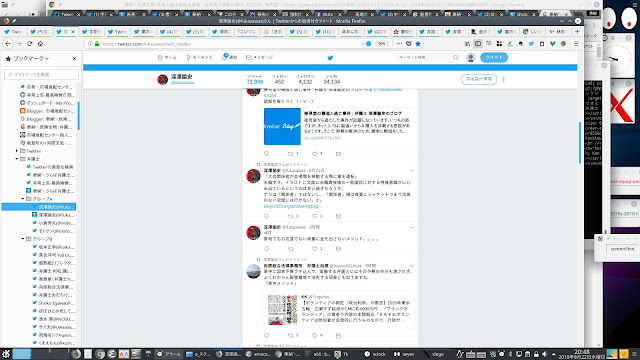This screenshot has width=640, height=360.
Task: Open the 'Twitterの高度な検索' bookmark
Action: 50,167
